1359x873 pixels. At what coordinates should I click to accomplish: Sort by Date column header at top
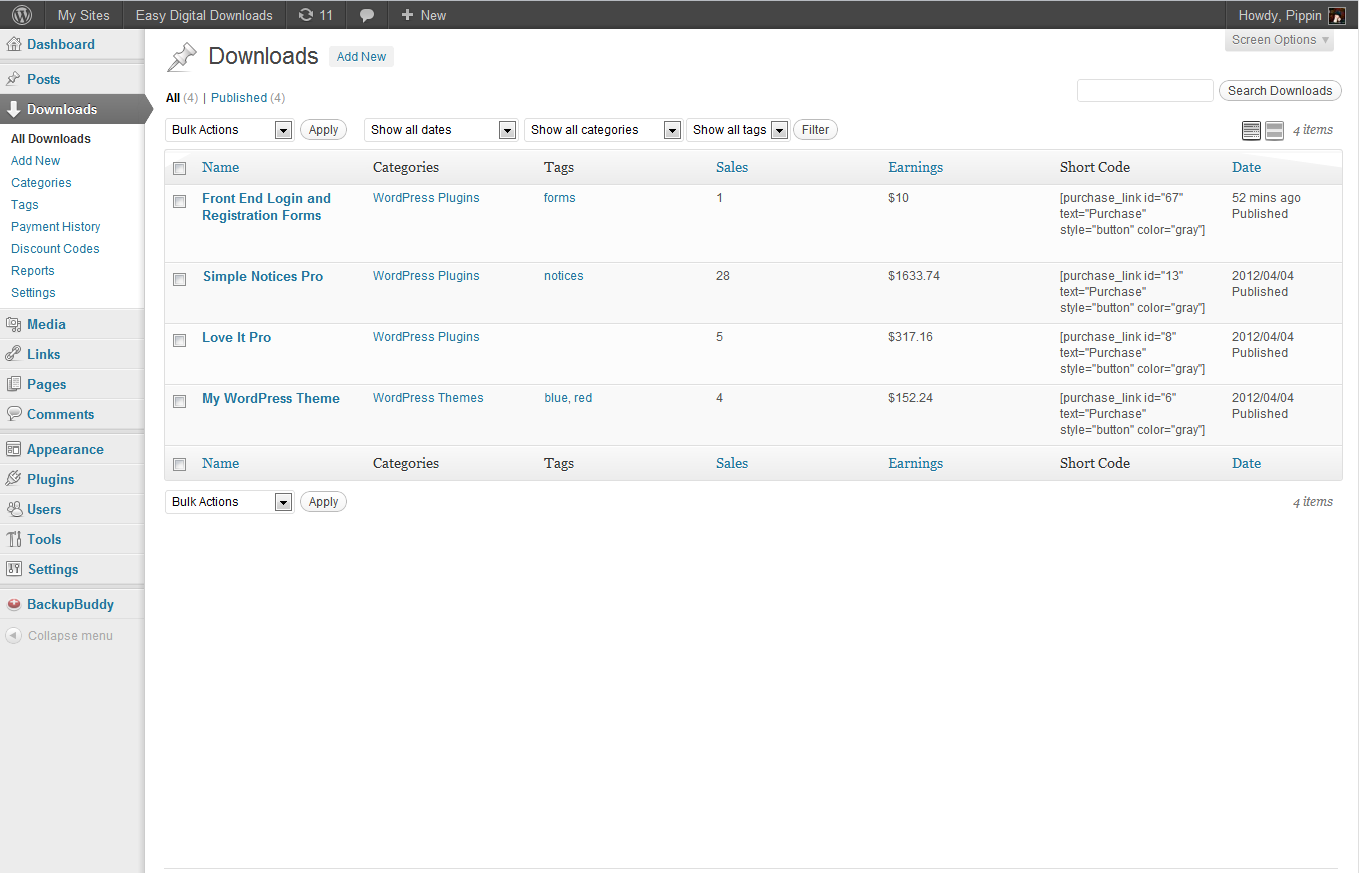point(1246,168)
